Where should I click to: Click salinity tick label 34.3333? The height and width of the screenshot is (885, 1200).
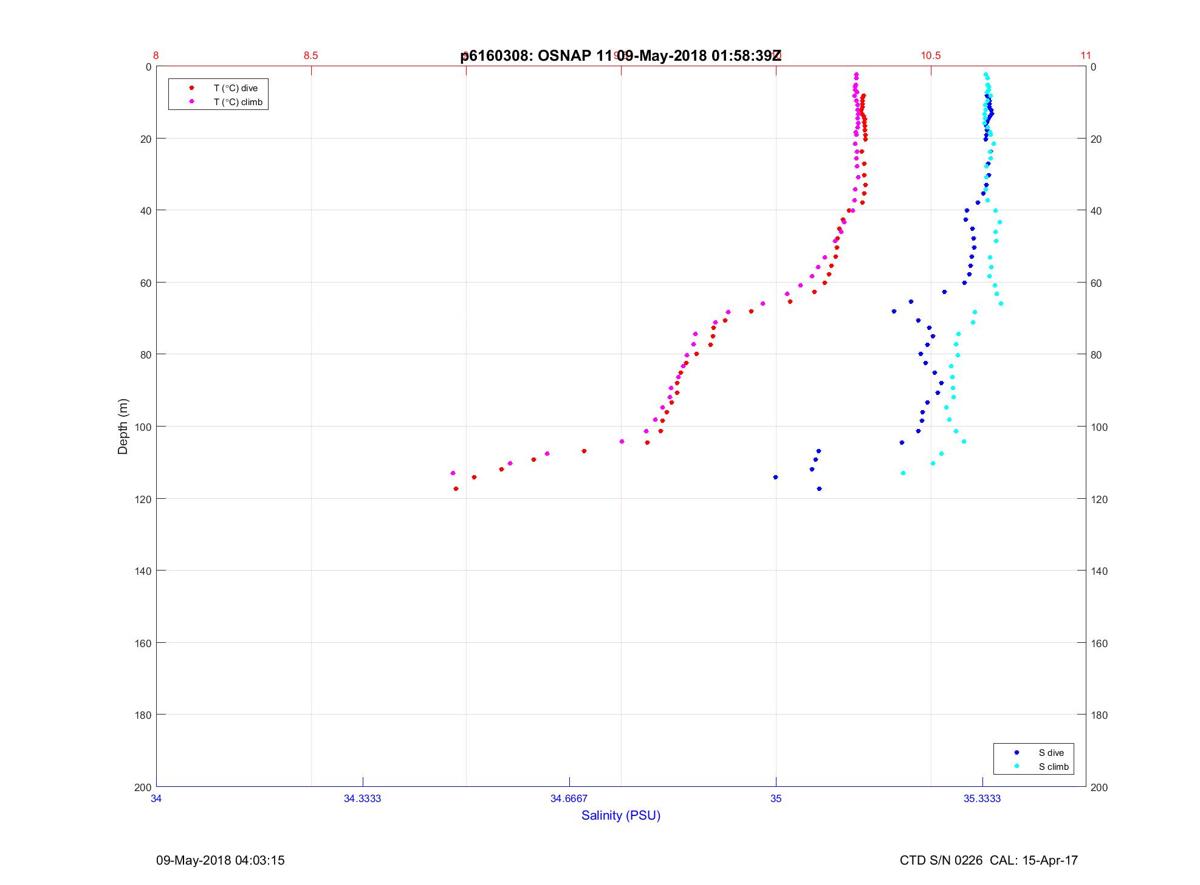tap(363, 798)
